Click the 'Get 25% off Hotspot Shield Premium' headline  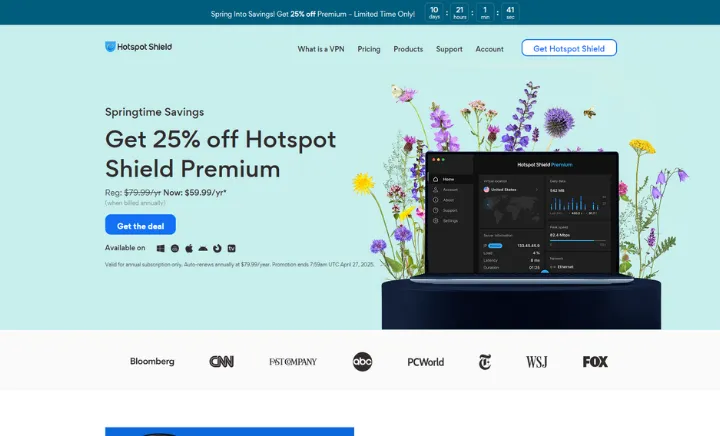[x=220, y=154]
